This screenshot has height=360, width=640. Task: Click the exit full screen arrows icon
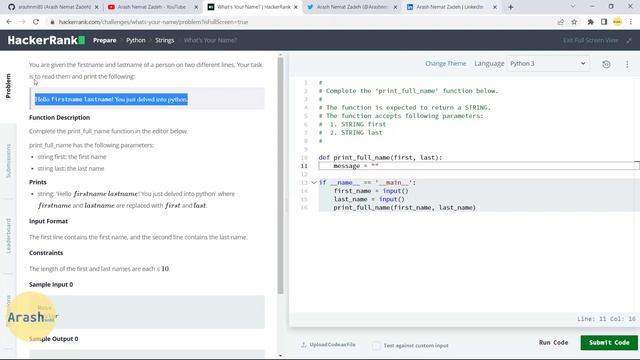[x=629, y=40]
